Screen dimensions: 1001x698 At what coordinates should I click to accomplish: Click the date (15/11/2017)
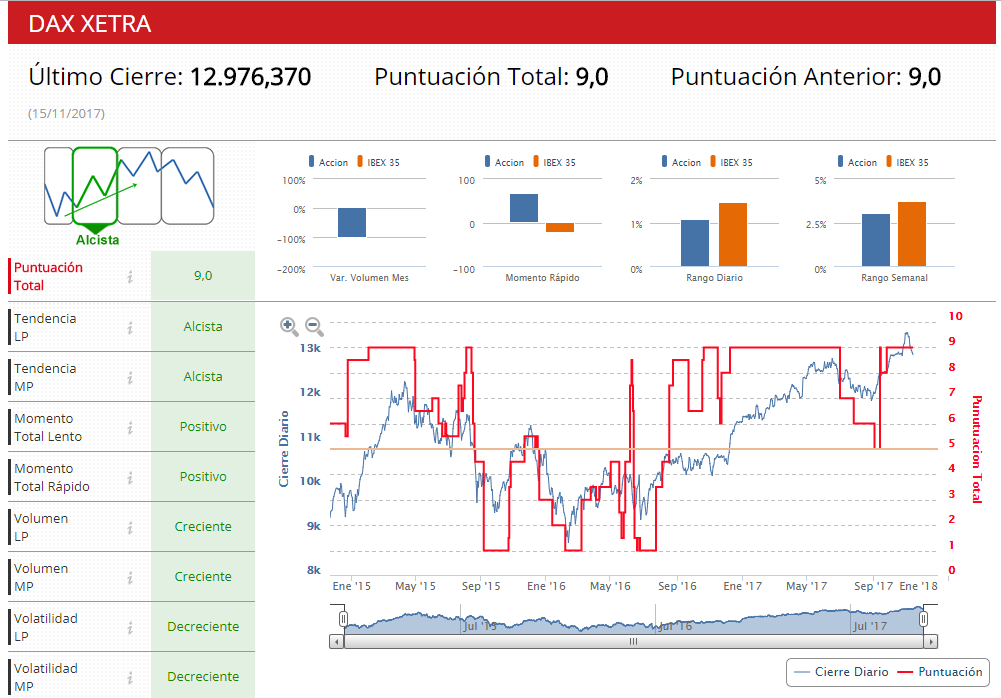pos(66,114)
